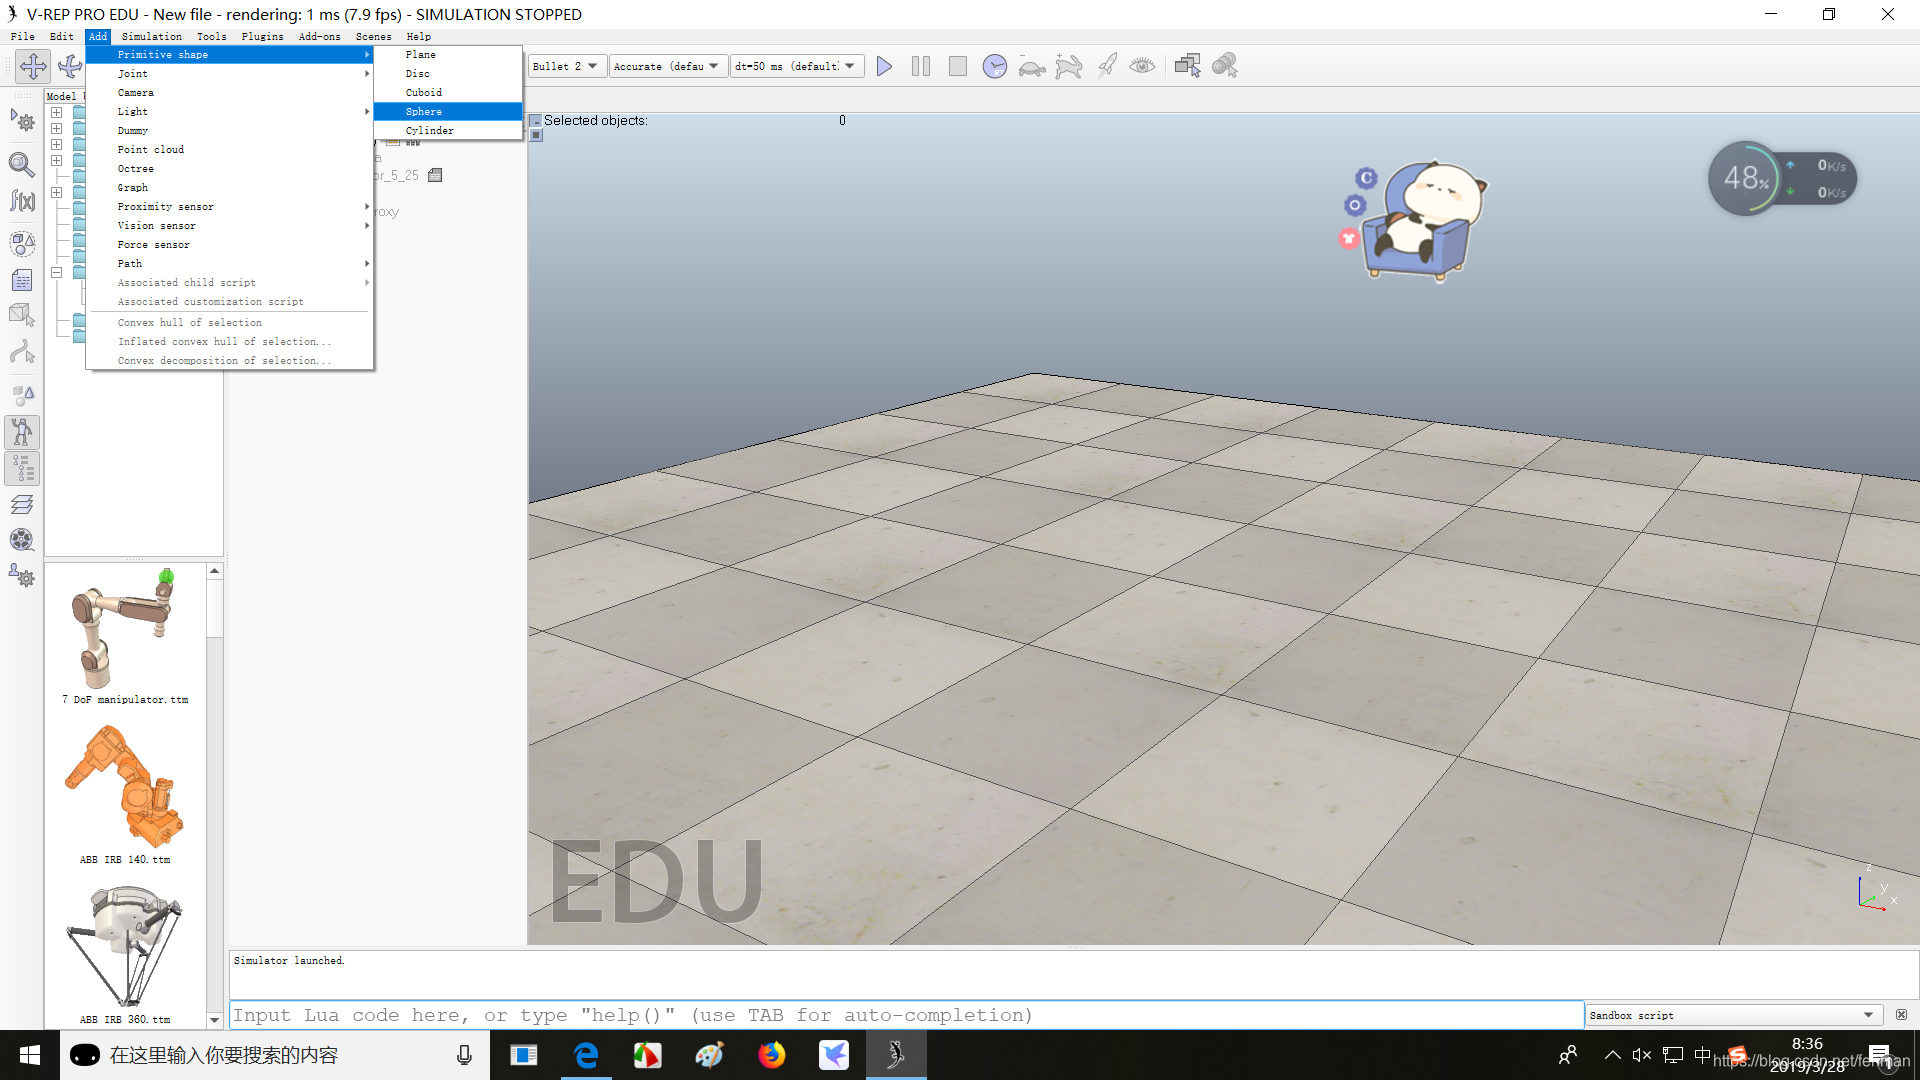Screen dimensions: 1920x1080
Task: Click the Pause simulation button
Action: tap(919, 66)
